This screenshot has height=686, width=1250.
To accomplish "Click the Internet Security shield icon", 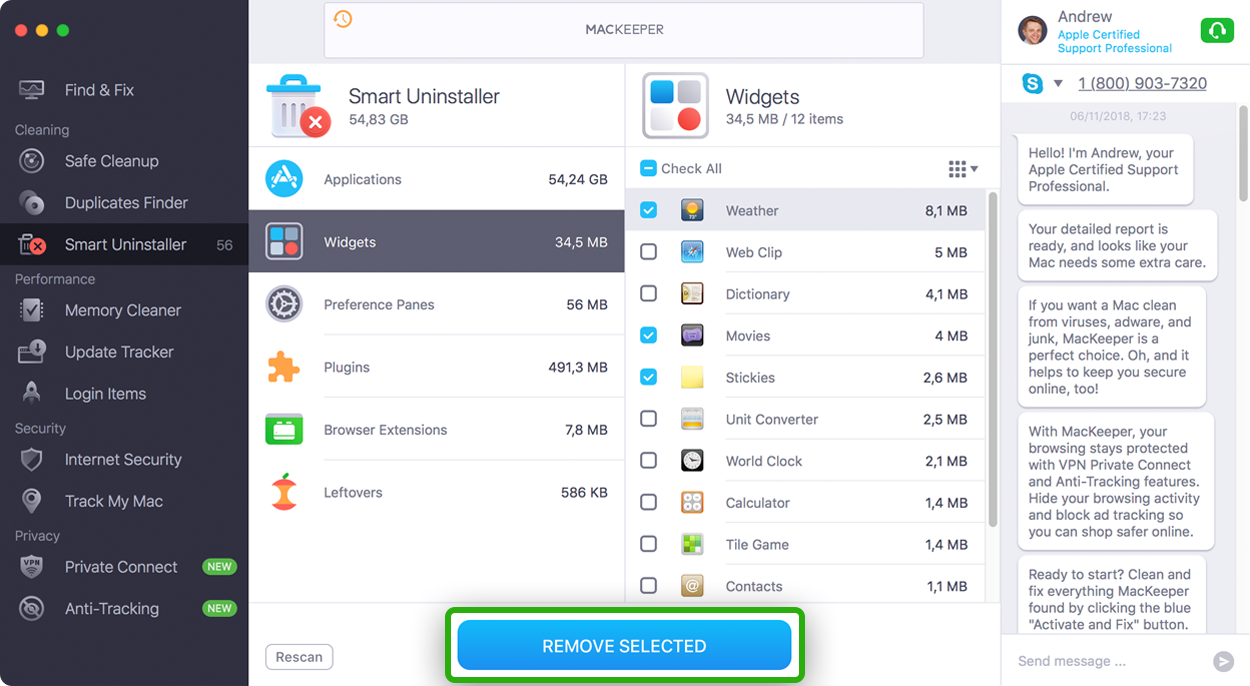I will pos(32,460).
